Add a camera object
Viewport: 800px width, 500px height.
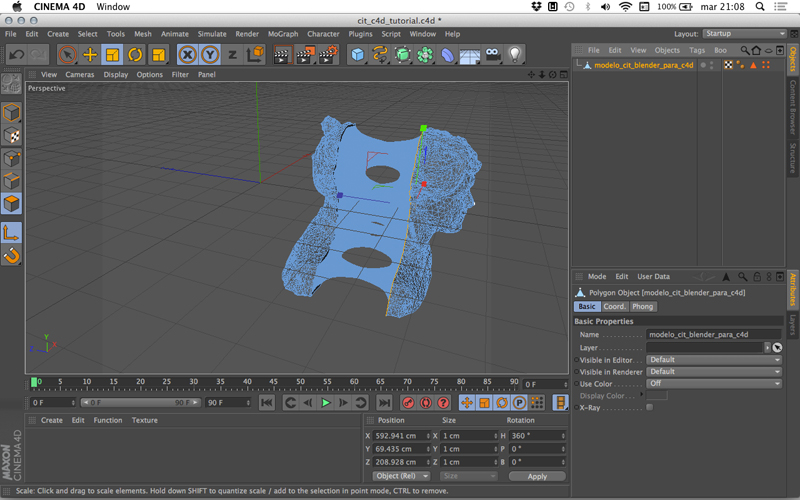pos(493,55)
